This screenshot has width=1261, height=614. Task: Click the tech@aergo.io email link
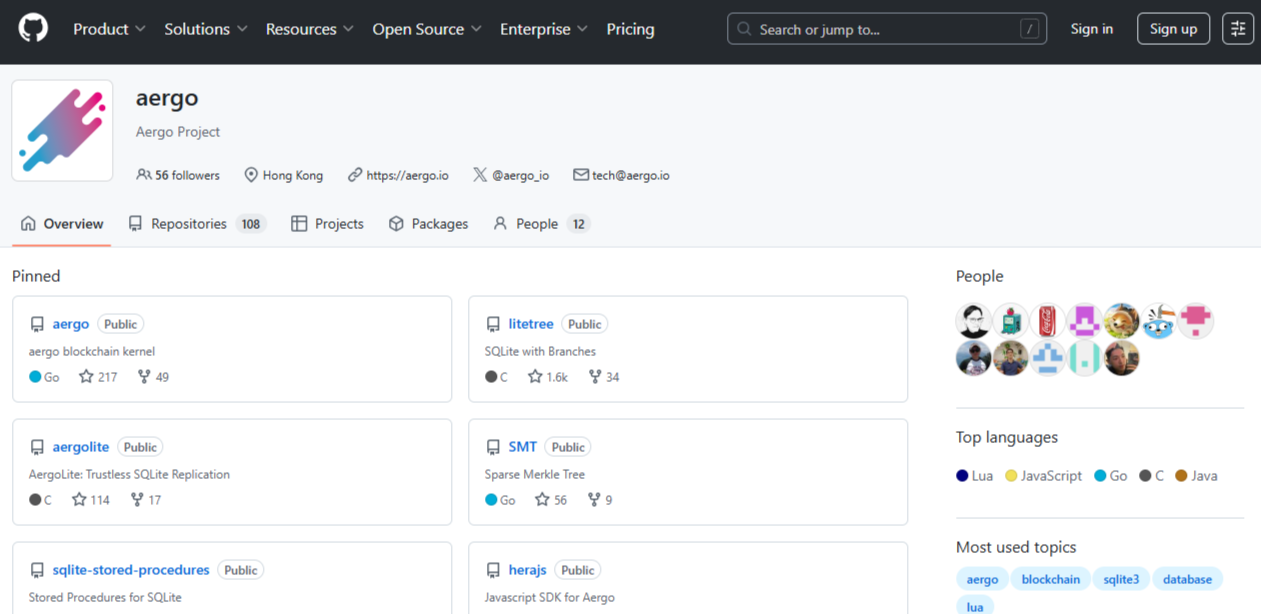631,175
